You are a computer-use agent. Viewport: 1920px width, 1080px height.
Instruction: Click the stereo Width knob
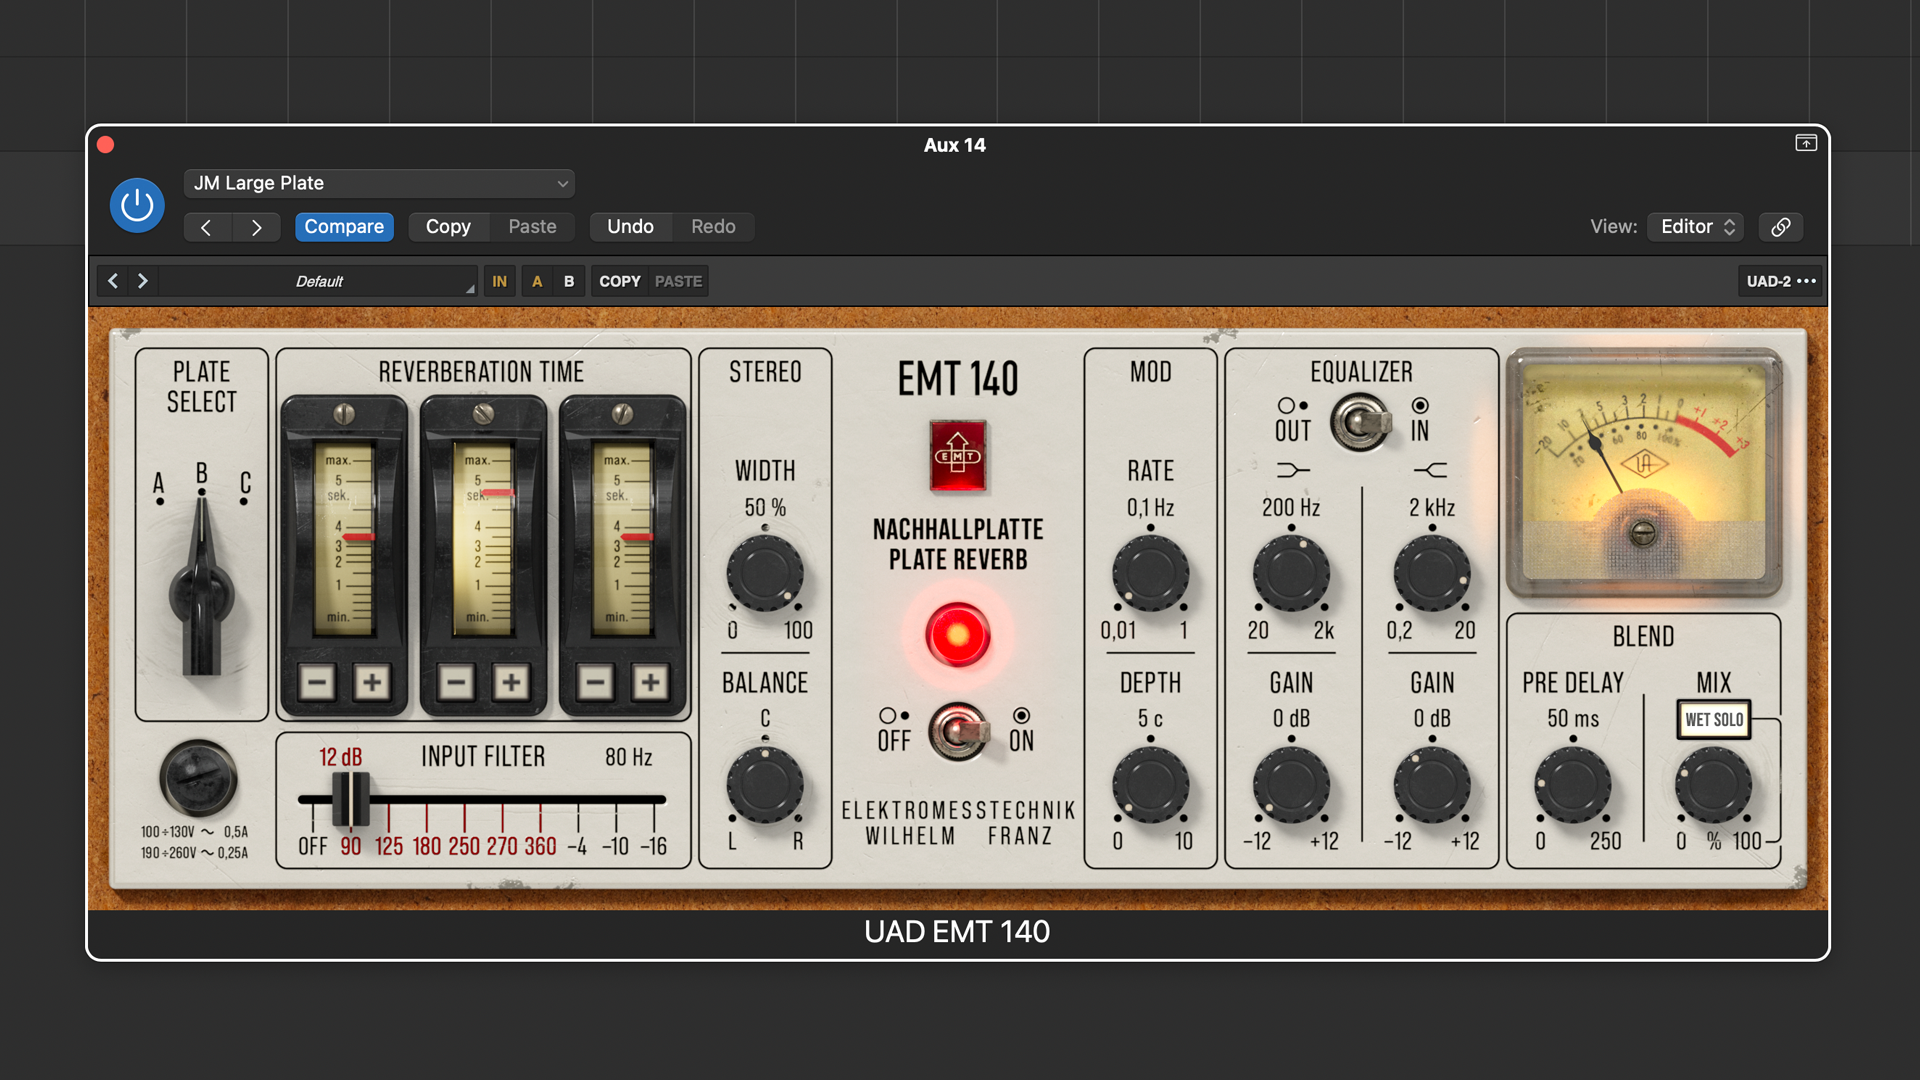[765, 573]
